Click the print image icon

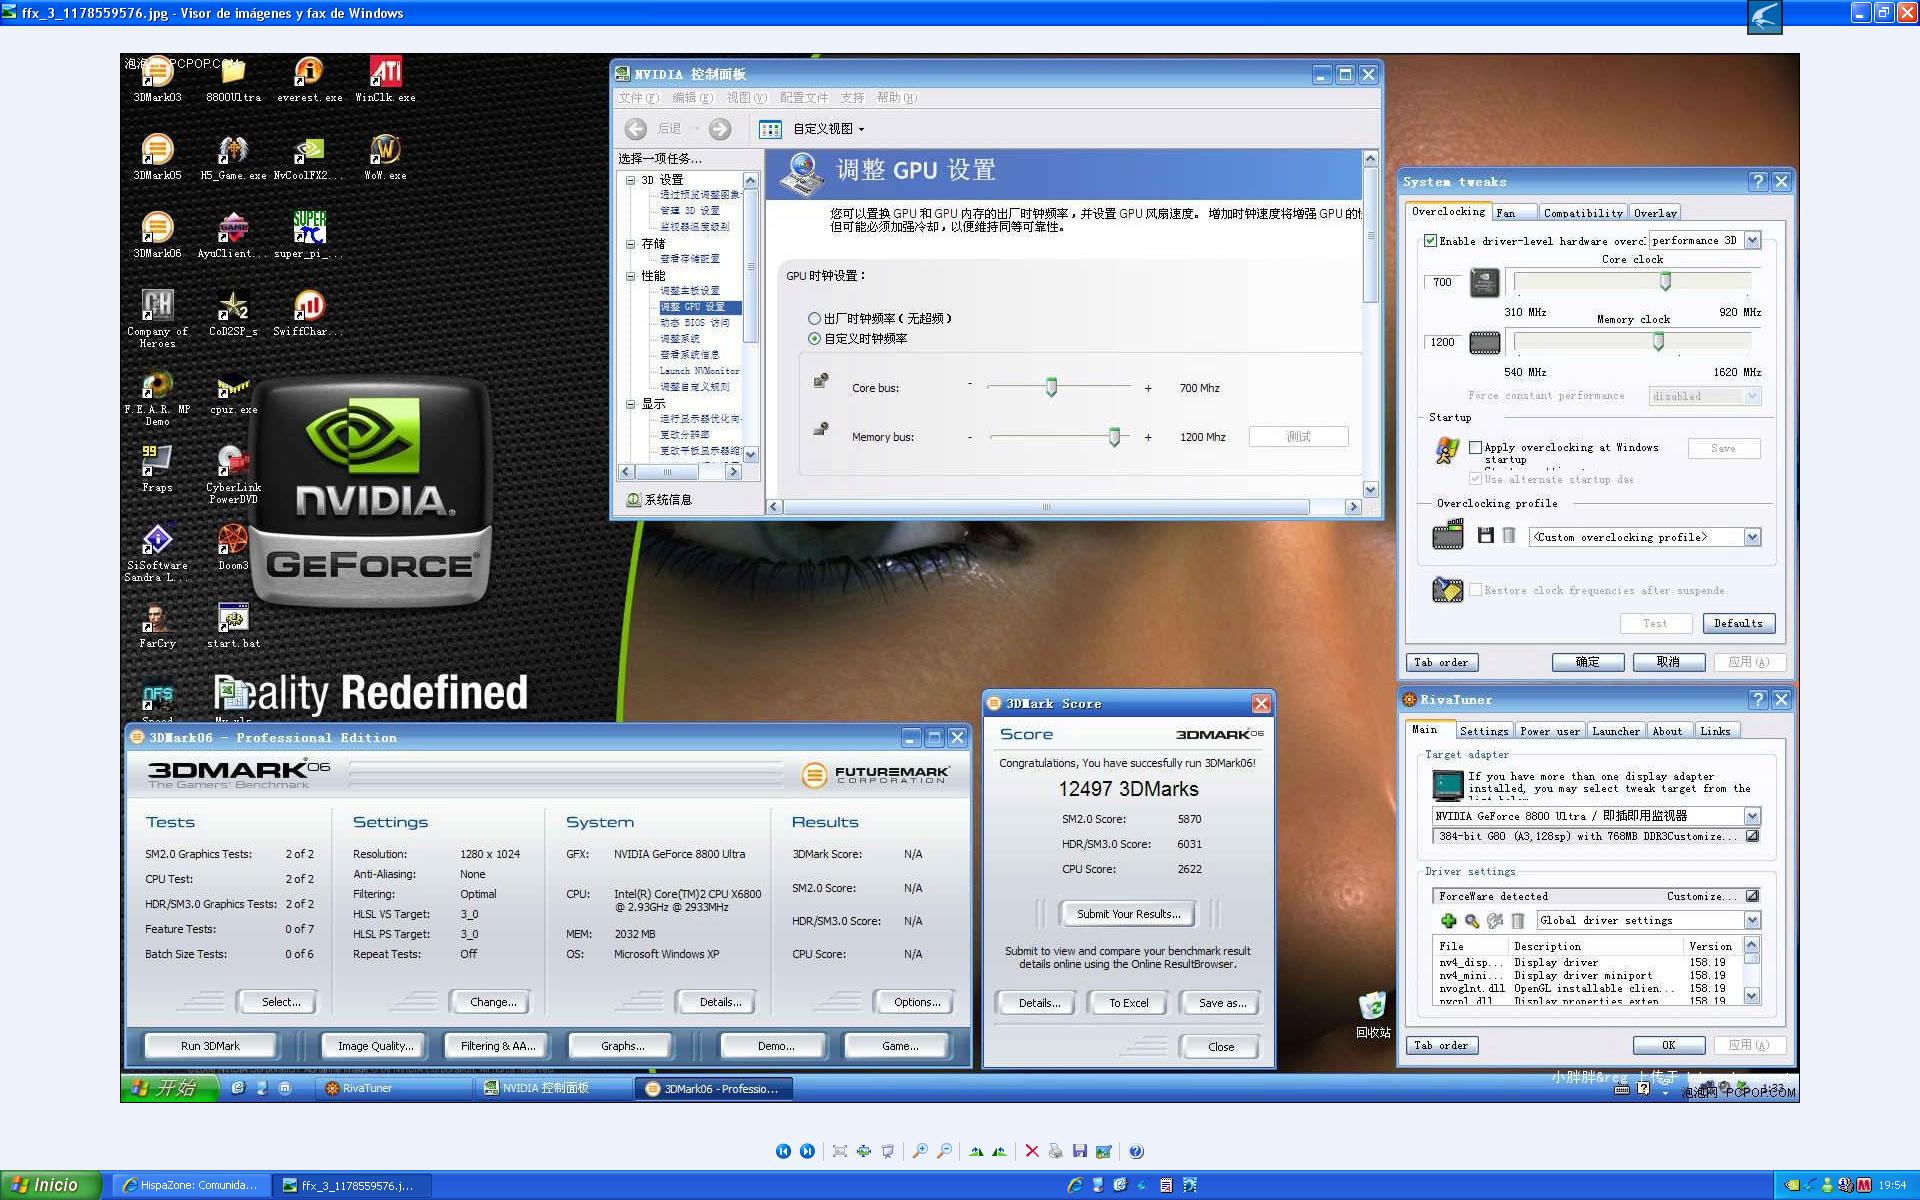[x=1055, y=1151]
